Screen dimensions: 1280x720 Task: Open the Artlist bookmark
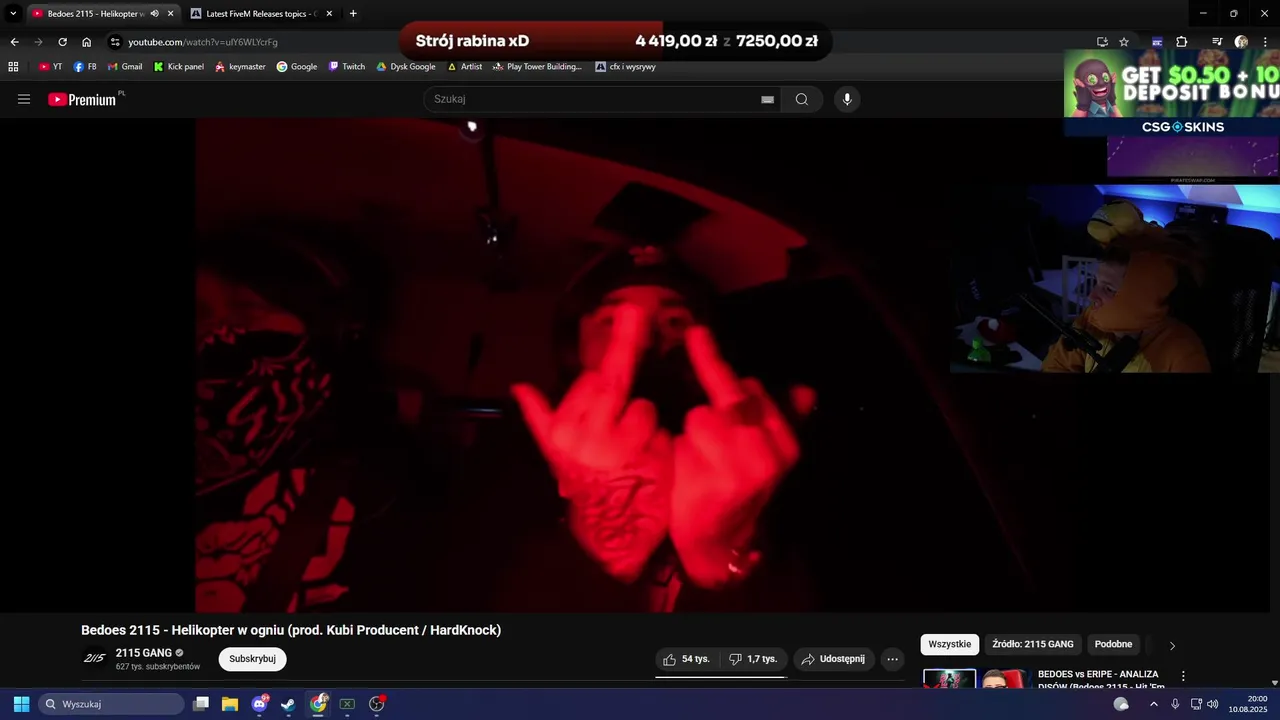click(464, 67)
